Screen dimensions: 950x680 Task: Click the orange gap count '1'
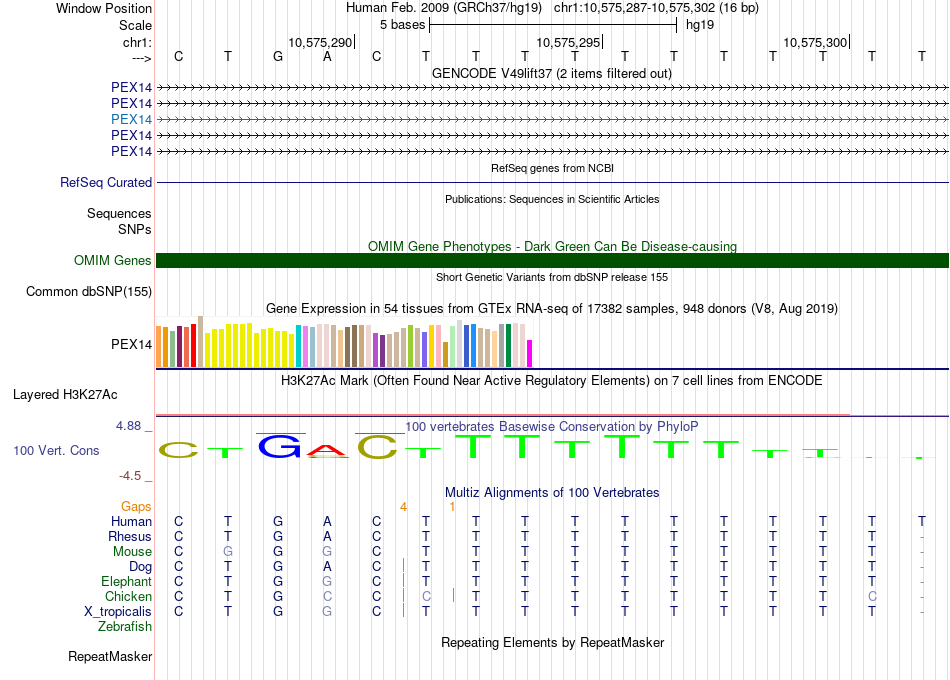[452, 507]
